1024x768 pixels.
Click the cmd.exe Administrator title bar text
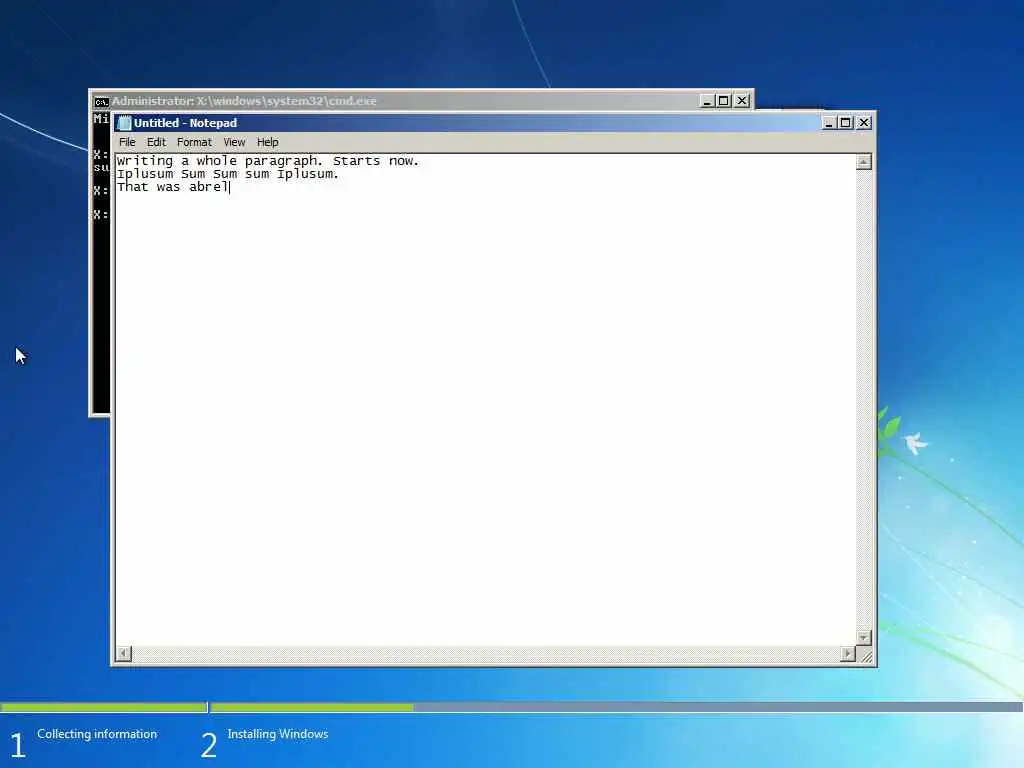click(244, 101)
